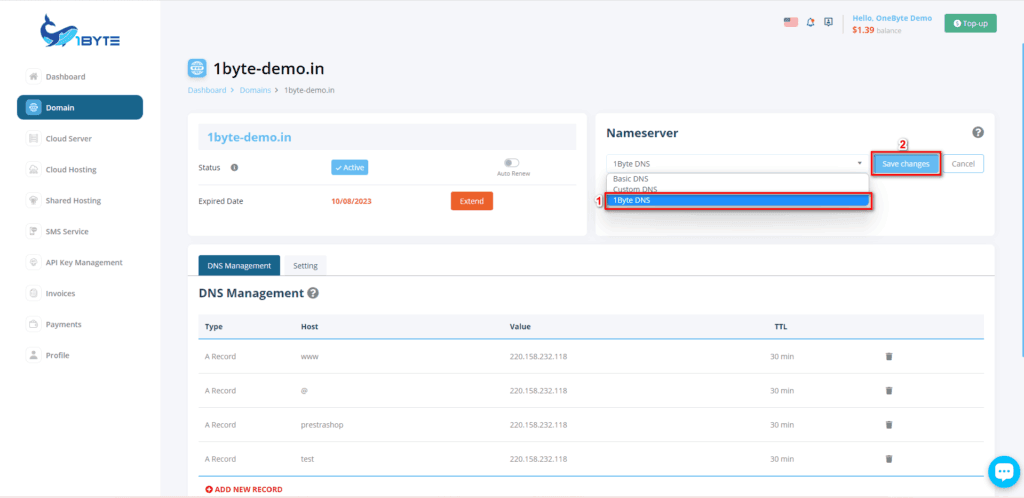The image size is (1024, 498).
Task: Click the orange Extend button
Action: [472, 201]
